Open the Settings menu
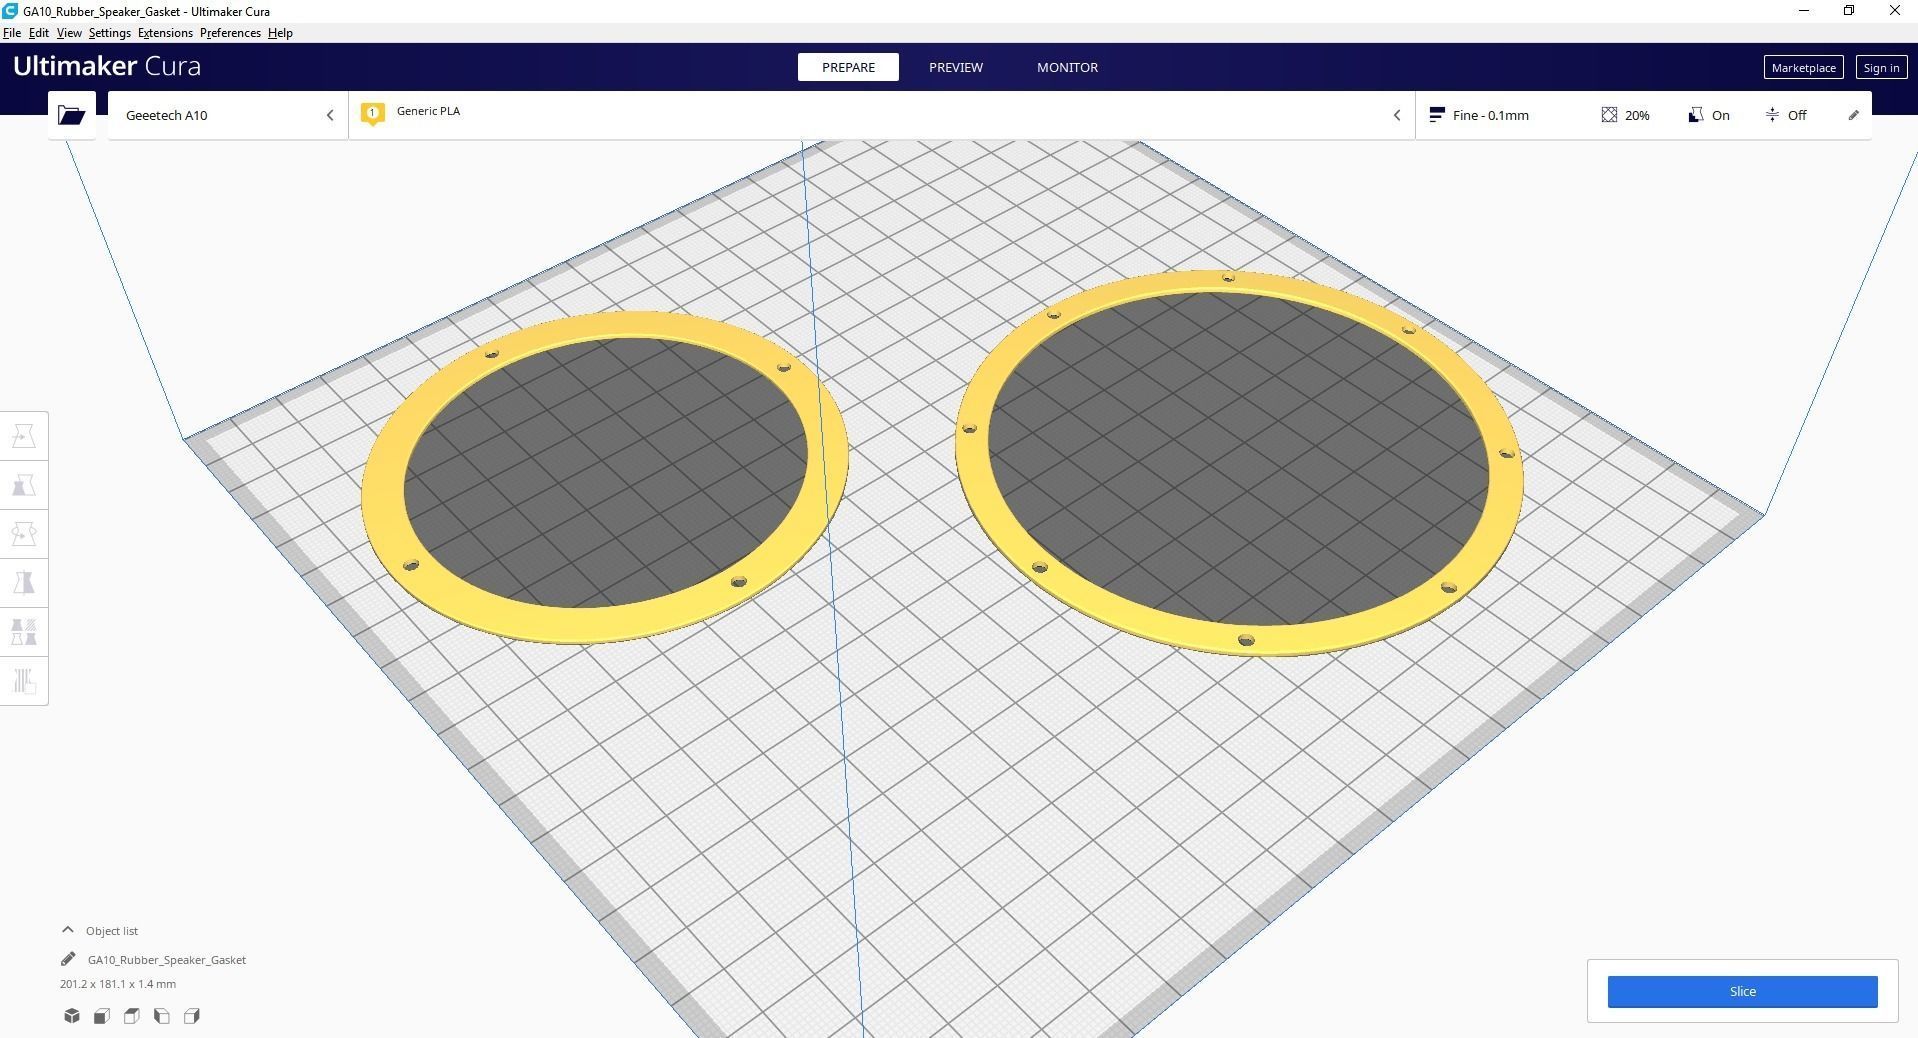This screenshot has width=1918, height=1038. [109, 33]
